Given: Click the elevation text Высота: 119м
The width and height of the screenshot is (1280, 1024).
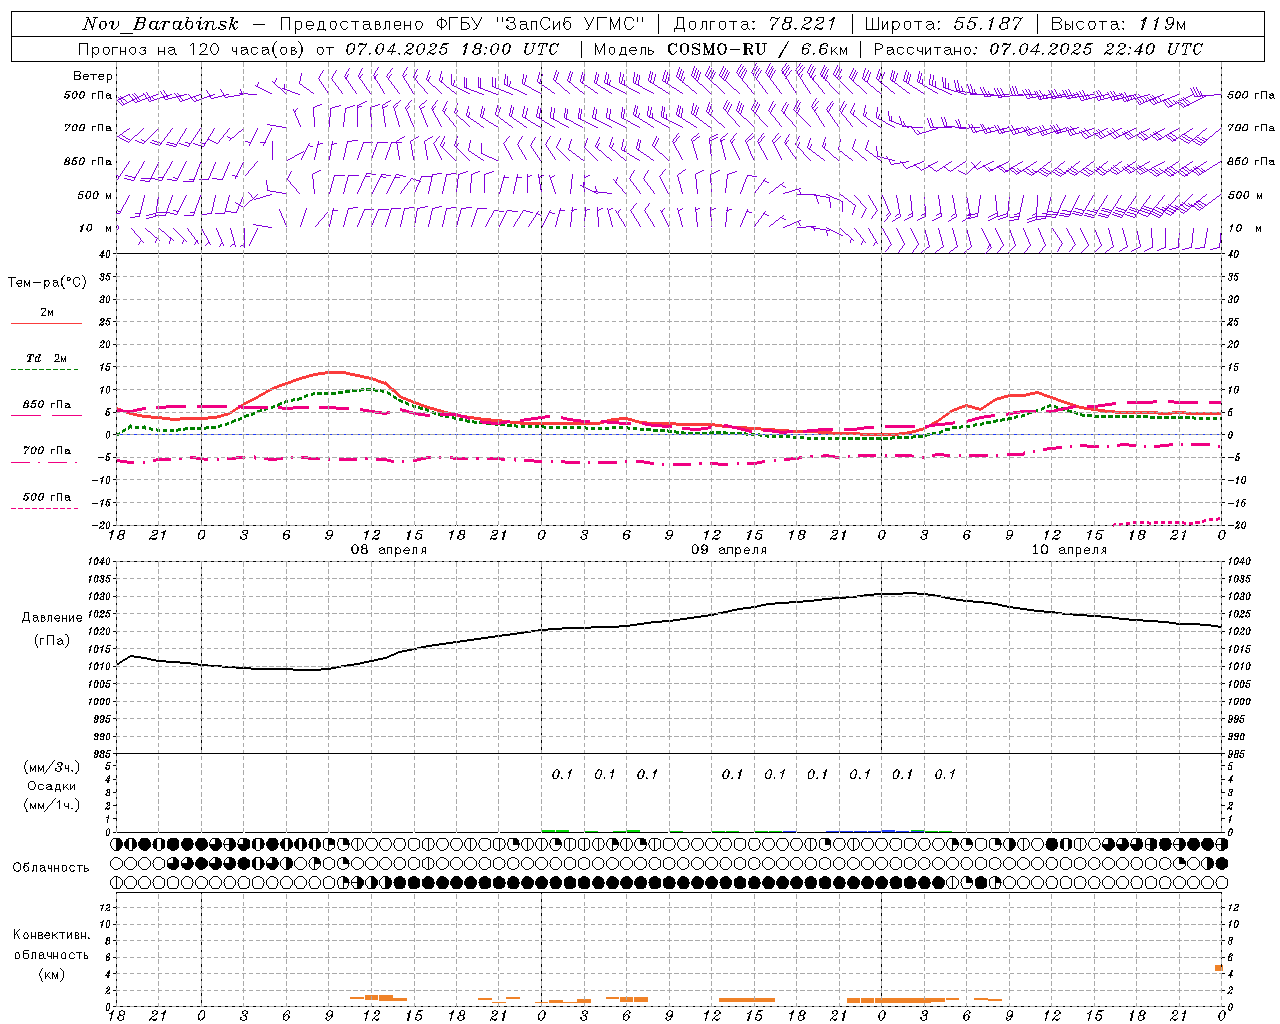Looking at the screenshot, I should coord(1118,24).
